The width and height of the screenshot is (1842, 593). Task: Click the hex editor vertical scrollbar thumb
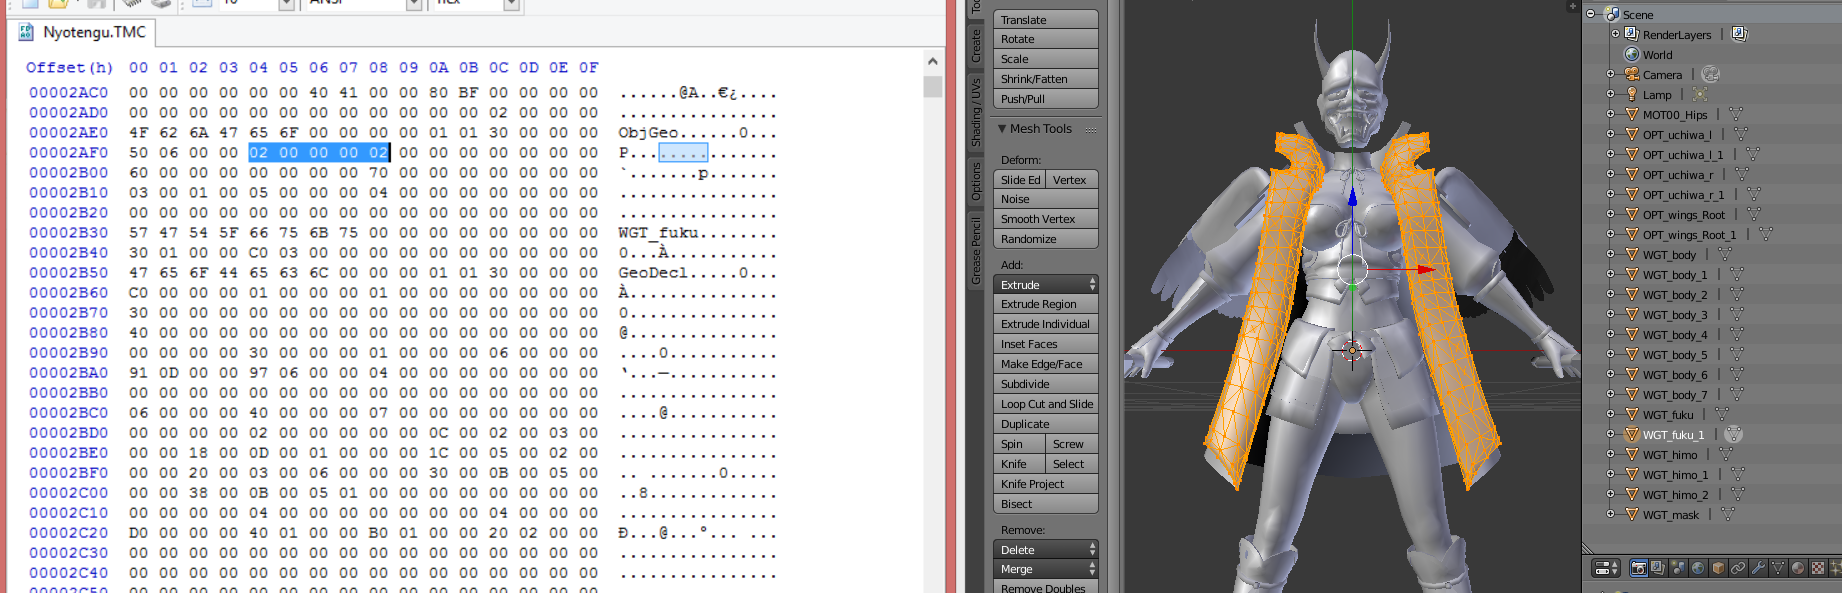pyautogui.click(x=932, y=86)
